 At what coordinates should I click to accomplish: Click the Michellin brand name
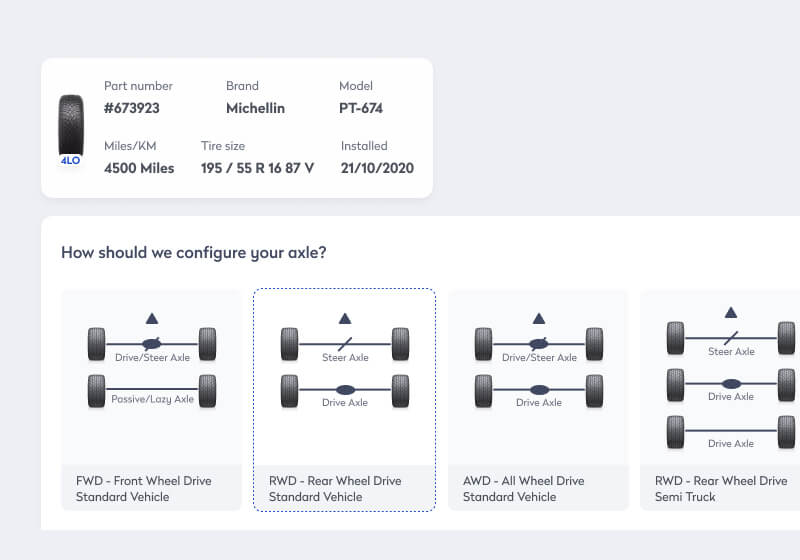[x=255, y=108]
